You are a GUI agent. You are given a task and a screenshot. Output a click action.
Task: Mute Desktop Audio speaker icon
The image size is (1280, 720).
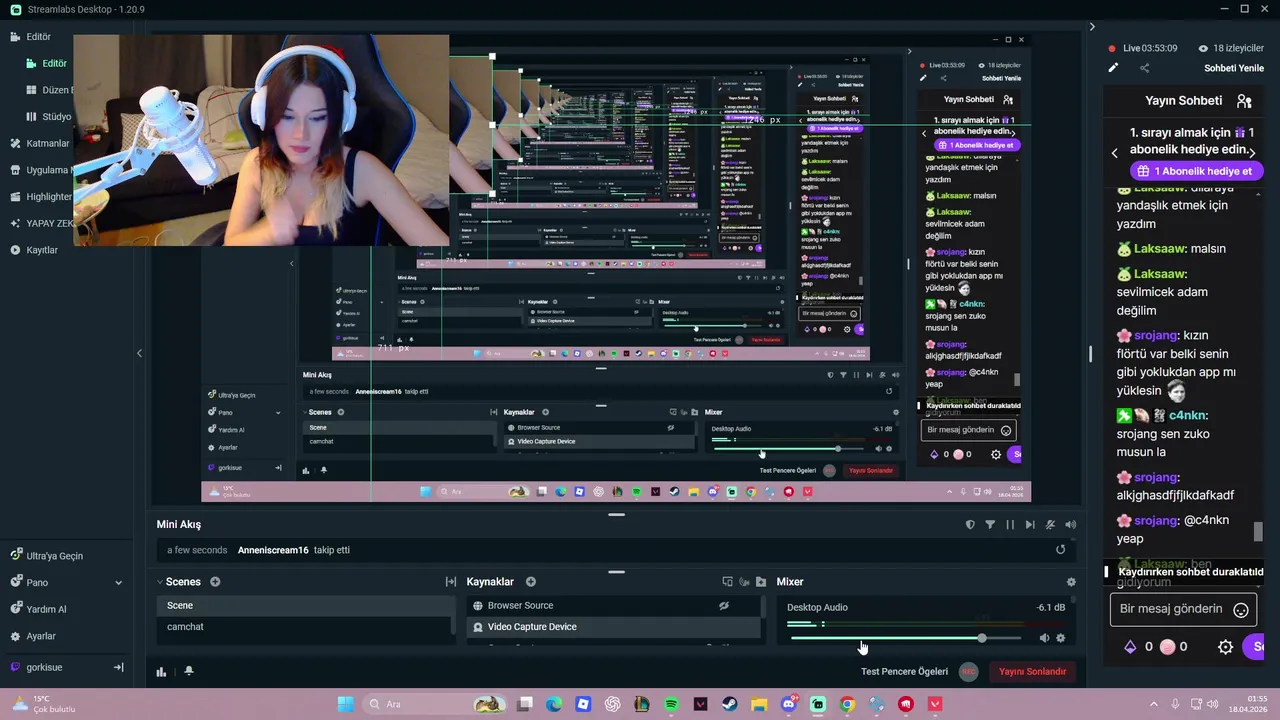(1044, 638)
